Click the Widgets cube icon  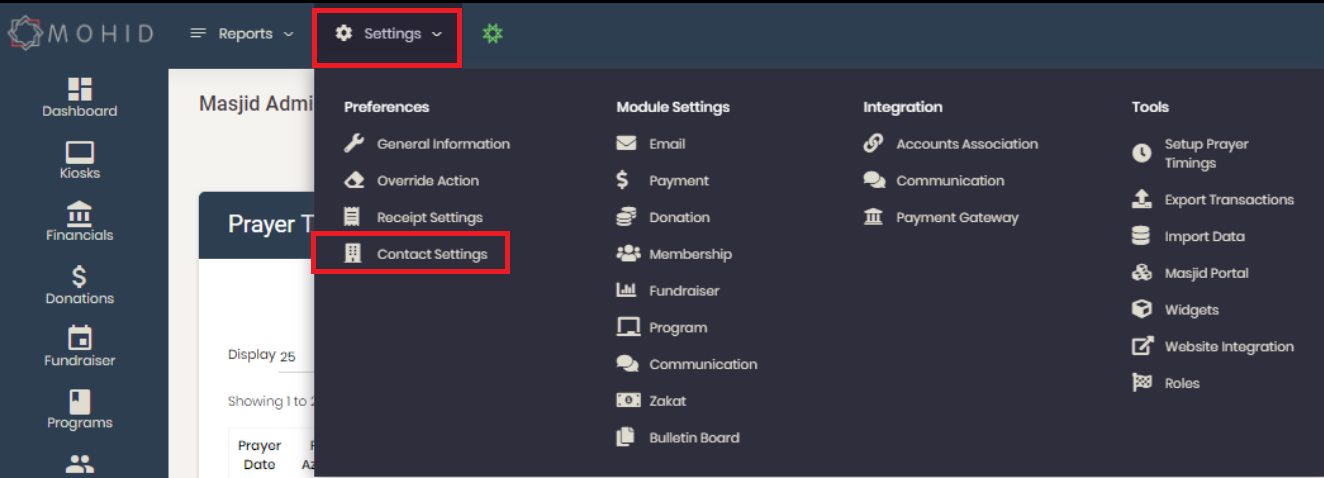pos(1142,310)
